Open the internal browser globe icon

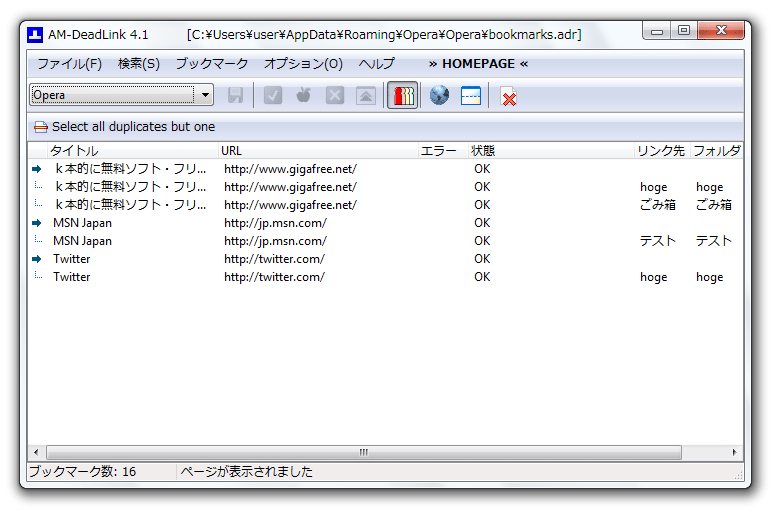pyautogui.click(x=439, y=95)
